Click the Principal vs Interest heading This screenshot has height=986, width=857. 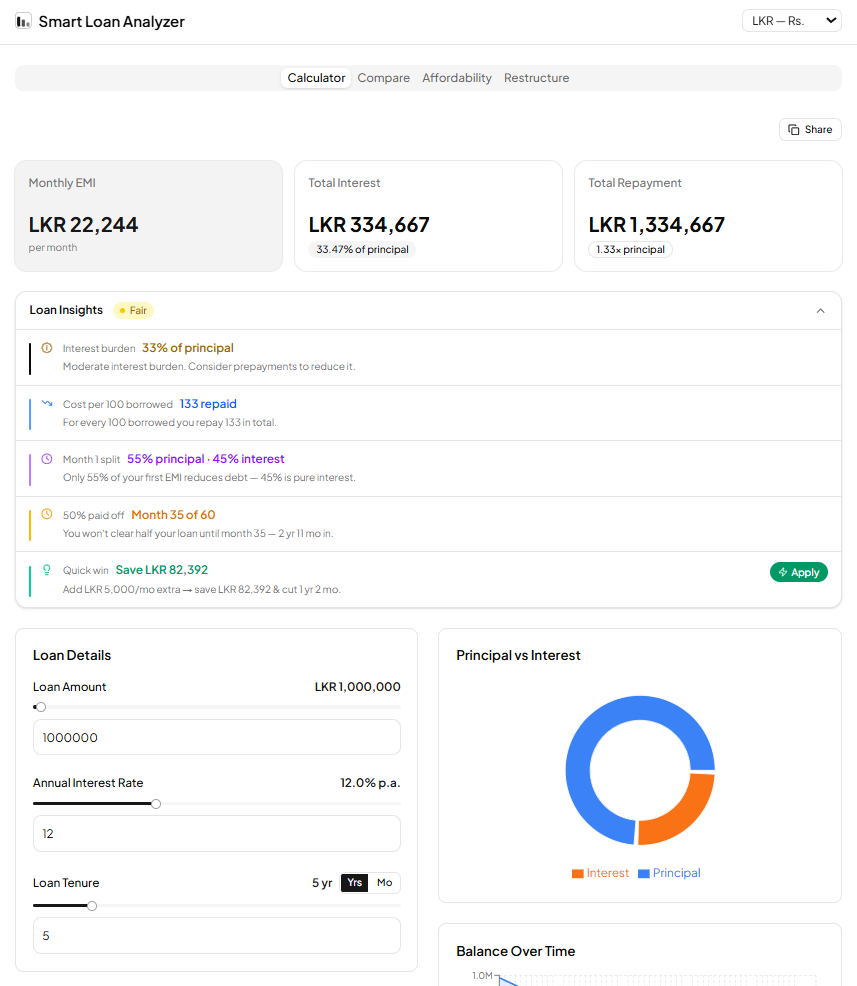point(518,655)
